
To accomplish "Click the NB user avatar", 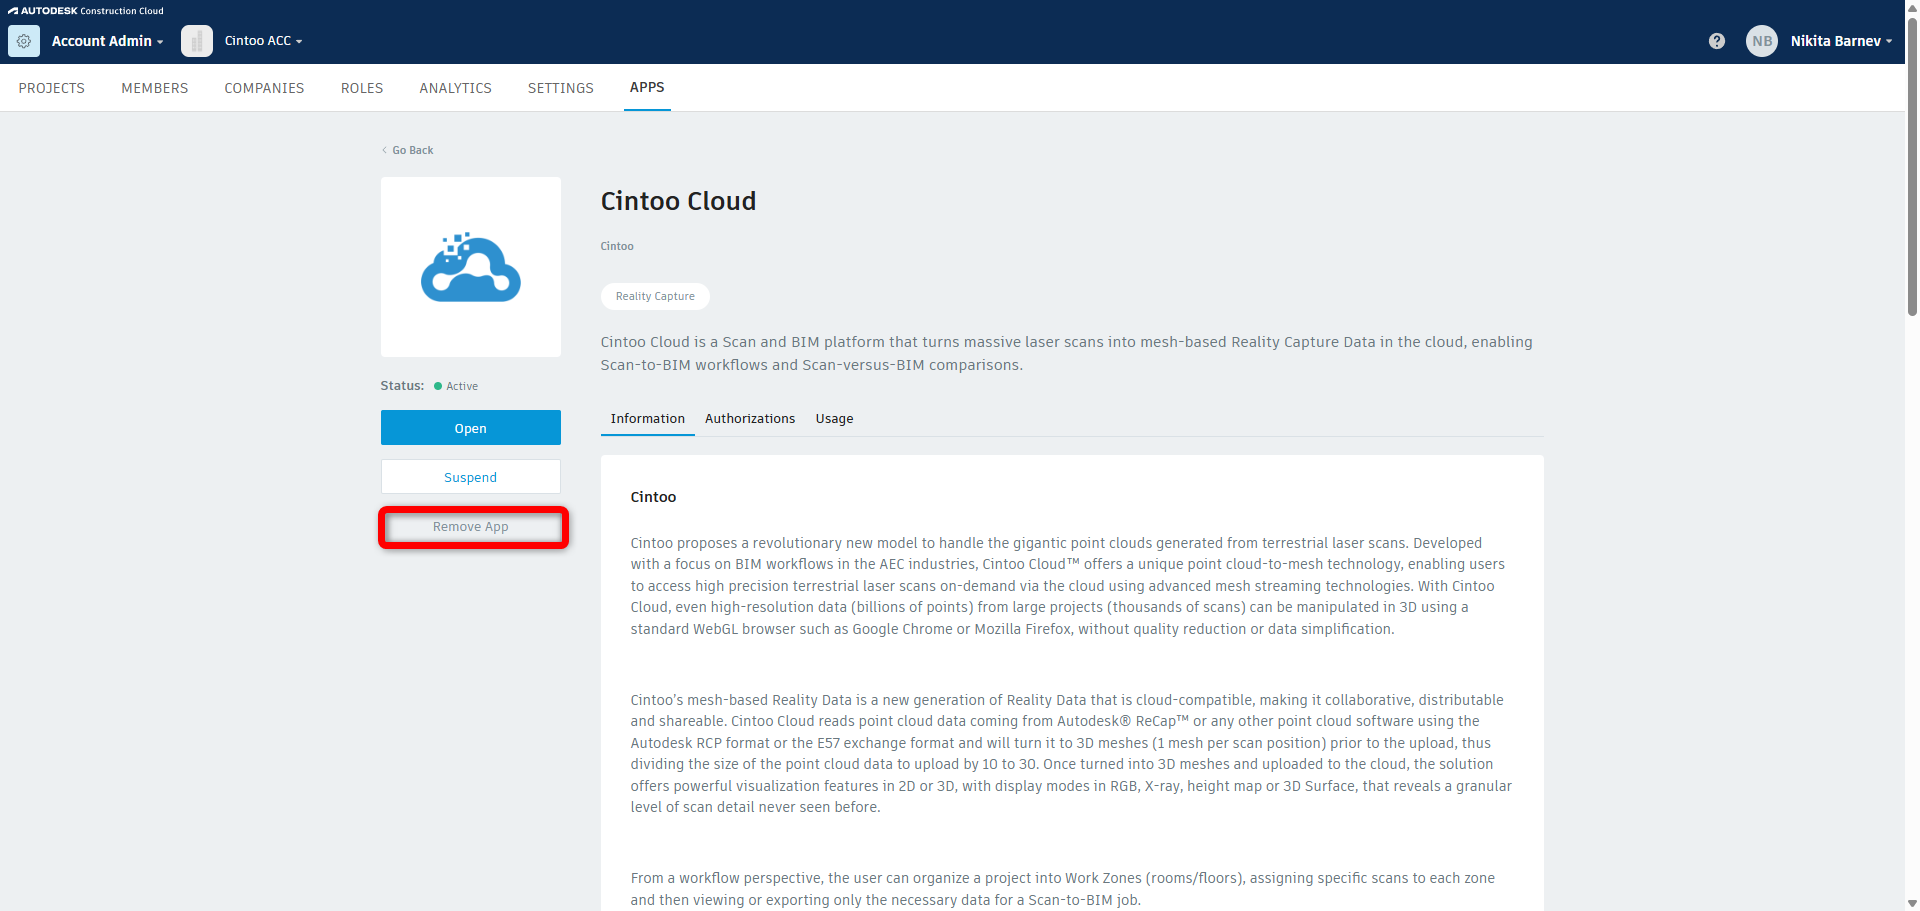I will [x=1762, y=41].
